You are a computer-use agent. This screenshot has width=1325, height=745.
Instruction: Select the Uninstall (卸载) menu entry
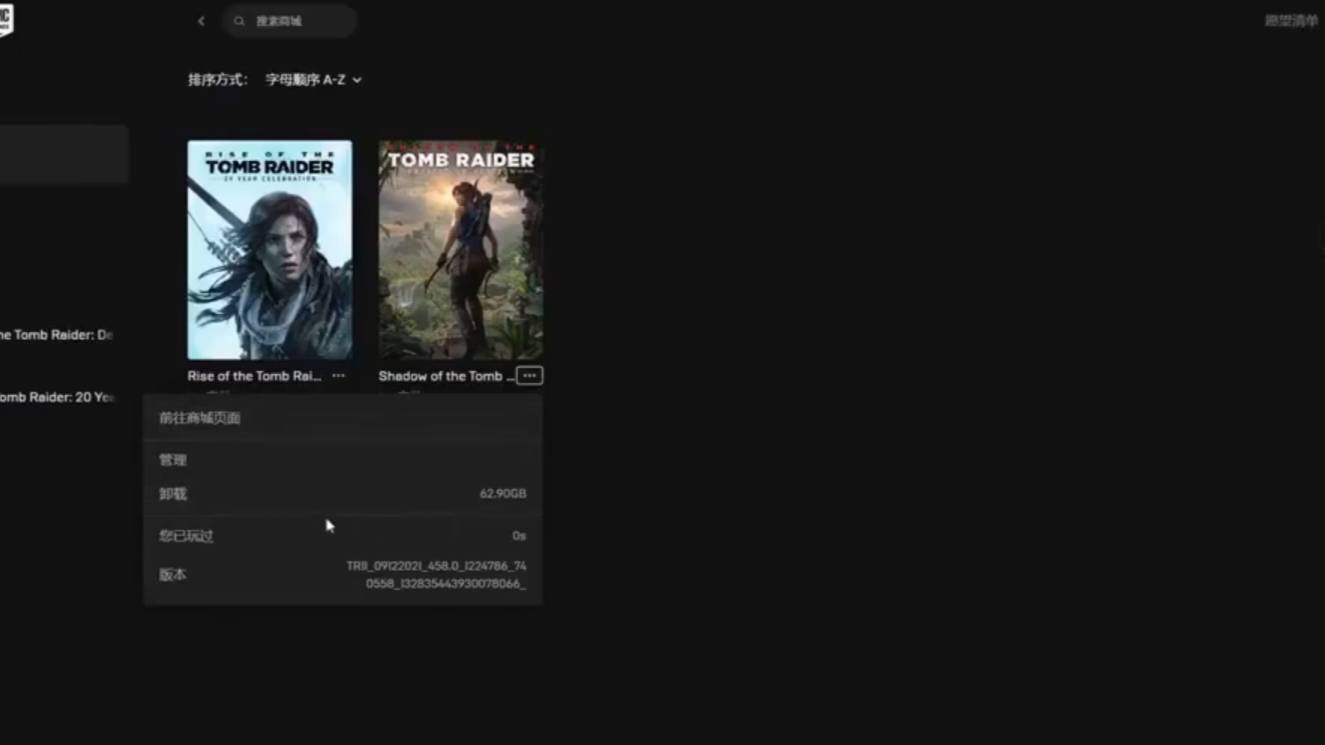tap(343, 494)
